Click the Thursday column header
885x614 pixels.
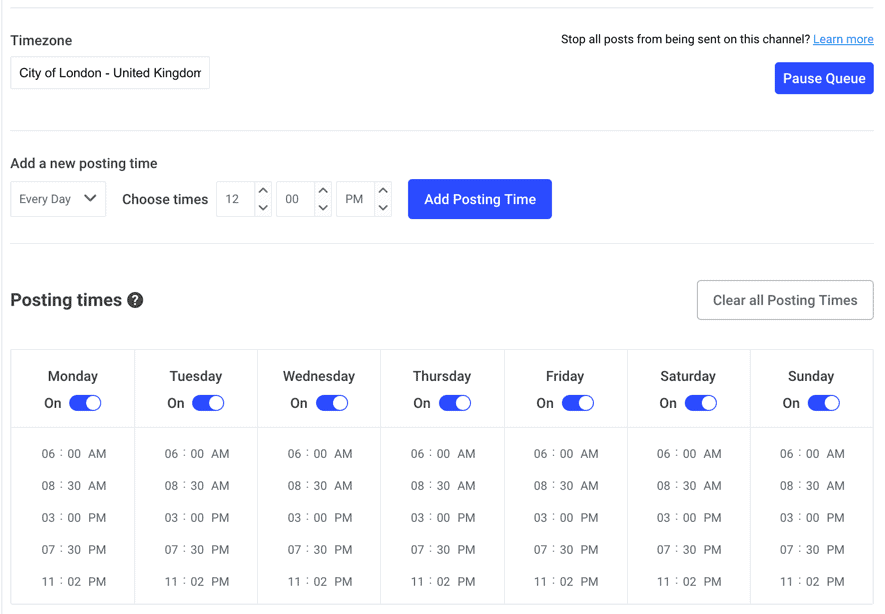[x=442, y=376]
